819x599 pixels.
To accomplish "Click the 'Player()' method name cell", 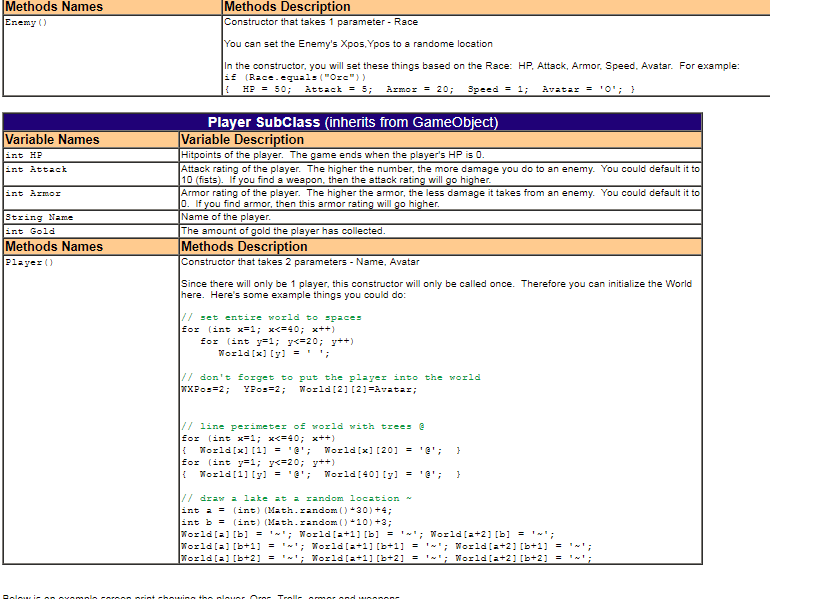I will [91, 409].
